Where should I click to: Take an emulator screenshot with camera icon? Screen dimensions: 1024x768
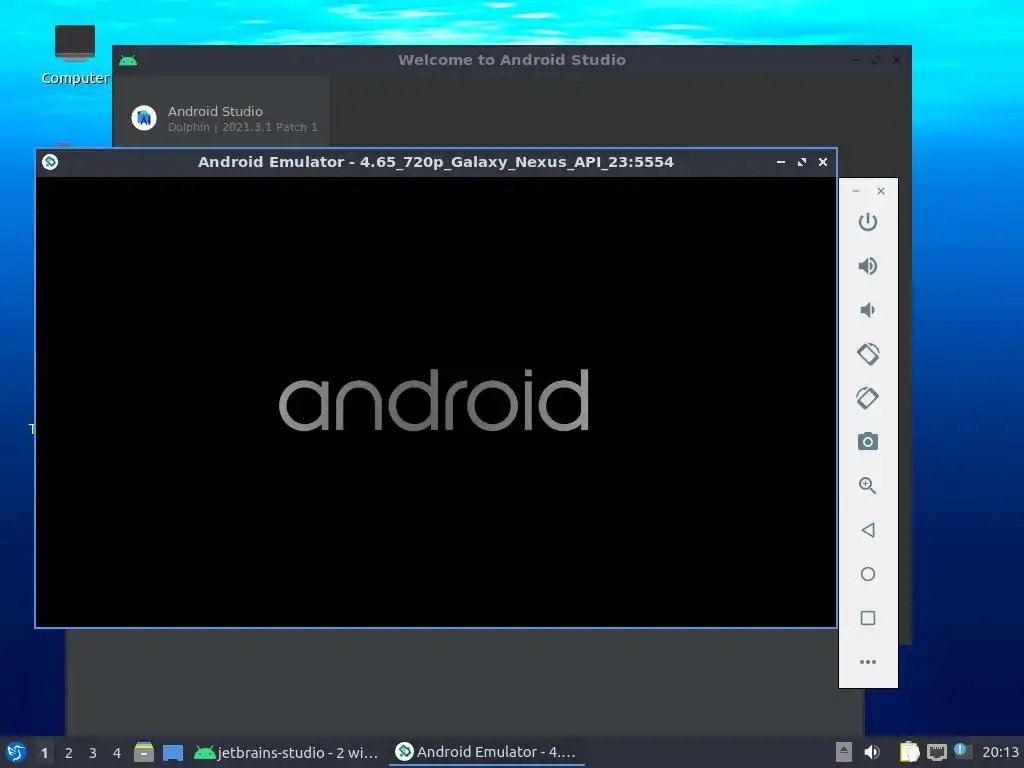(867, 441)
